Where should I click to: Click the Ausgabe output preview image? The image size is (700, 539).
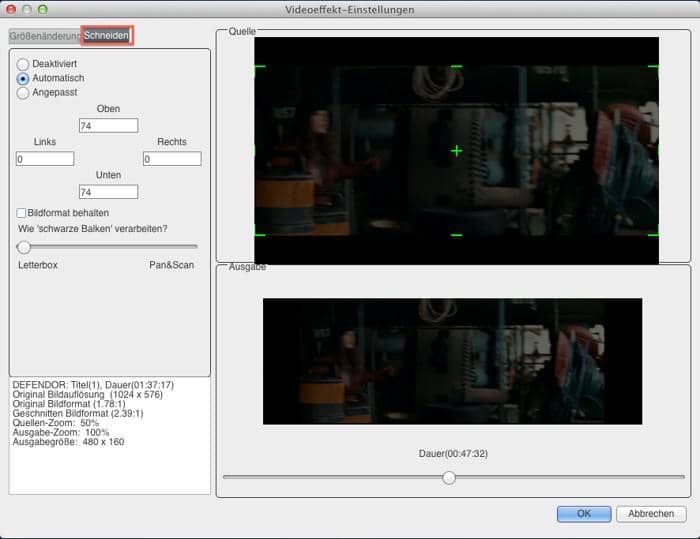click(453, 361)
